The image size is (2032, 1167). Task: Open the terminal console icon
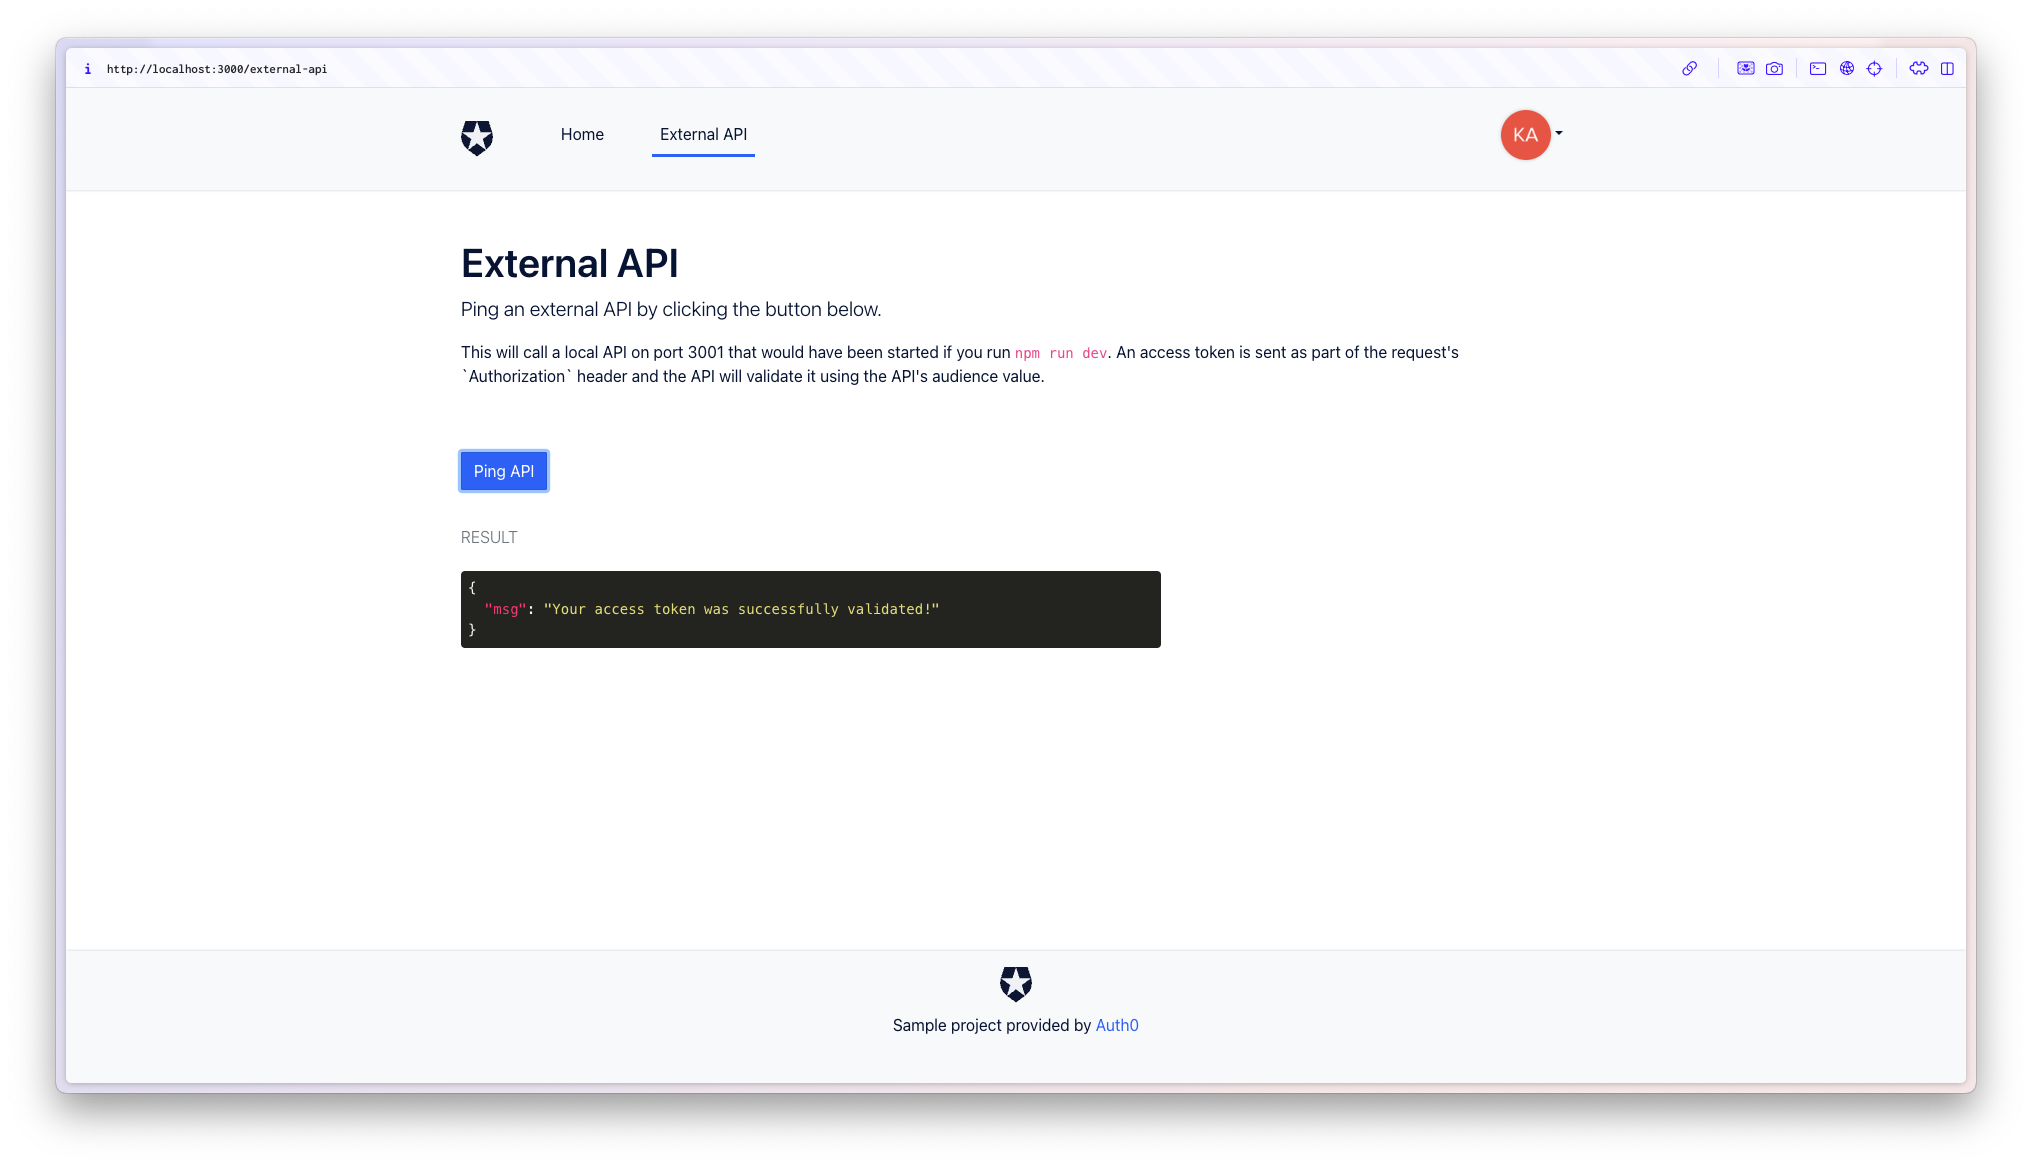pos(1818,69)
